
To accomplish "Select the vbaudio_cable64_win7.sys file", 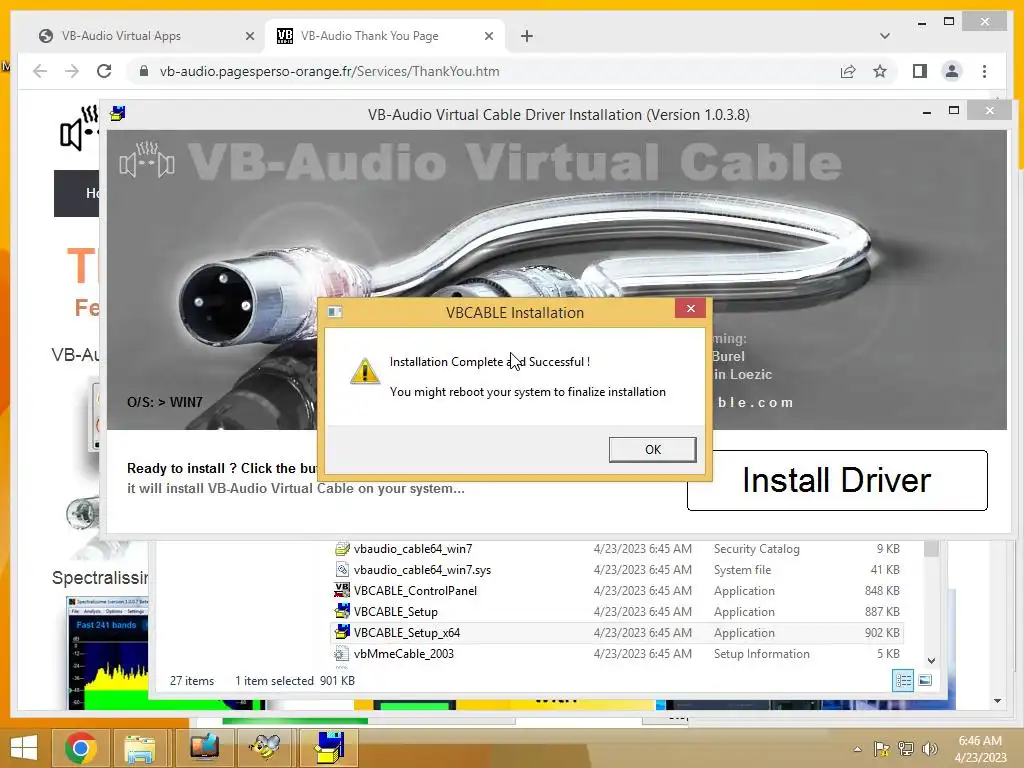I will [617, 569].
